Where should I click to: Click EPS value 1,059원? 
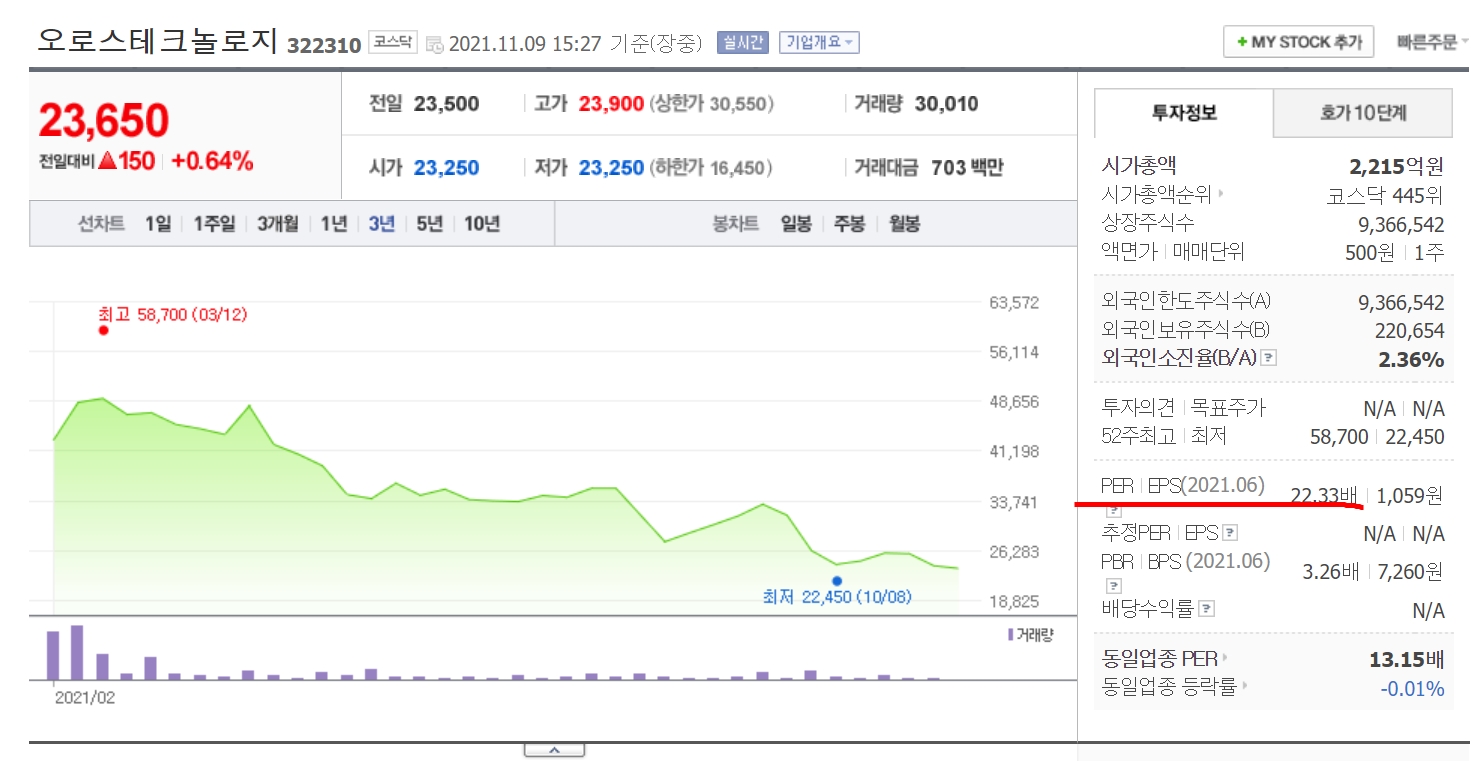tap(1410, 495)
